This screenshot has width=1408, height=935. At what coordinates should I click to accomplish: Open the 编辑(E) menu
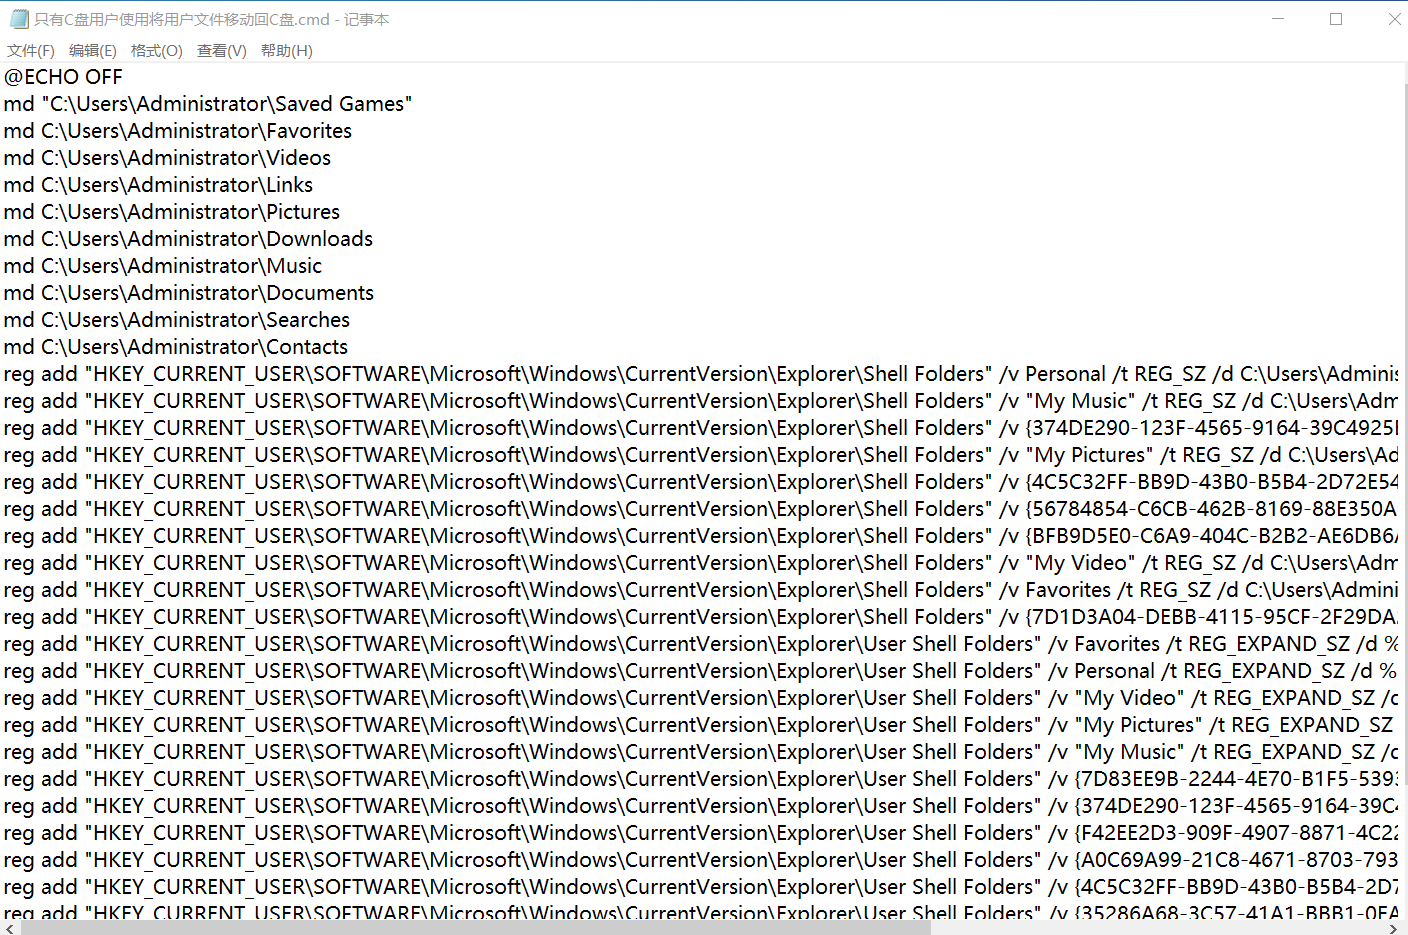click(x=93, y=51)
